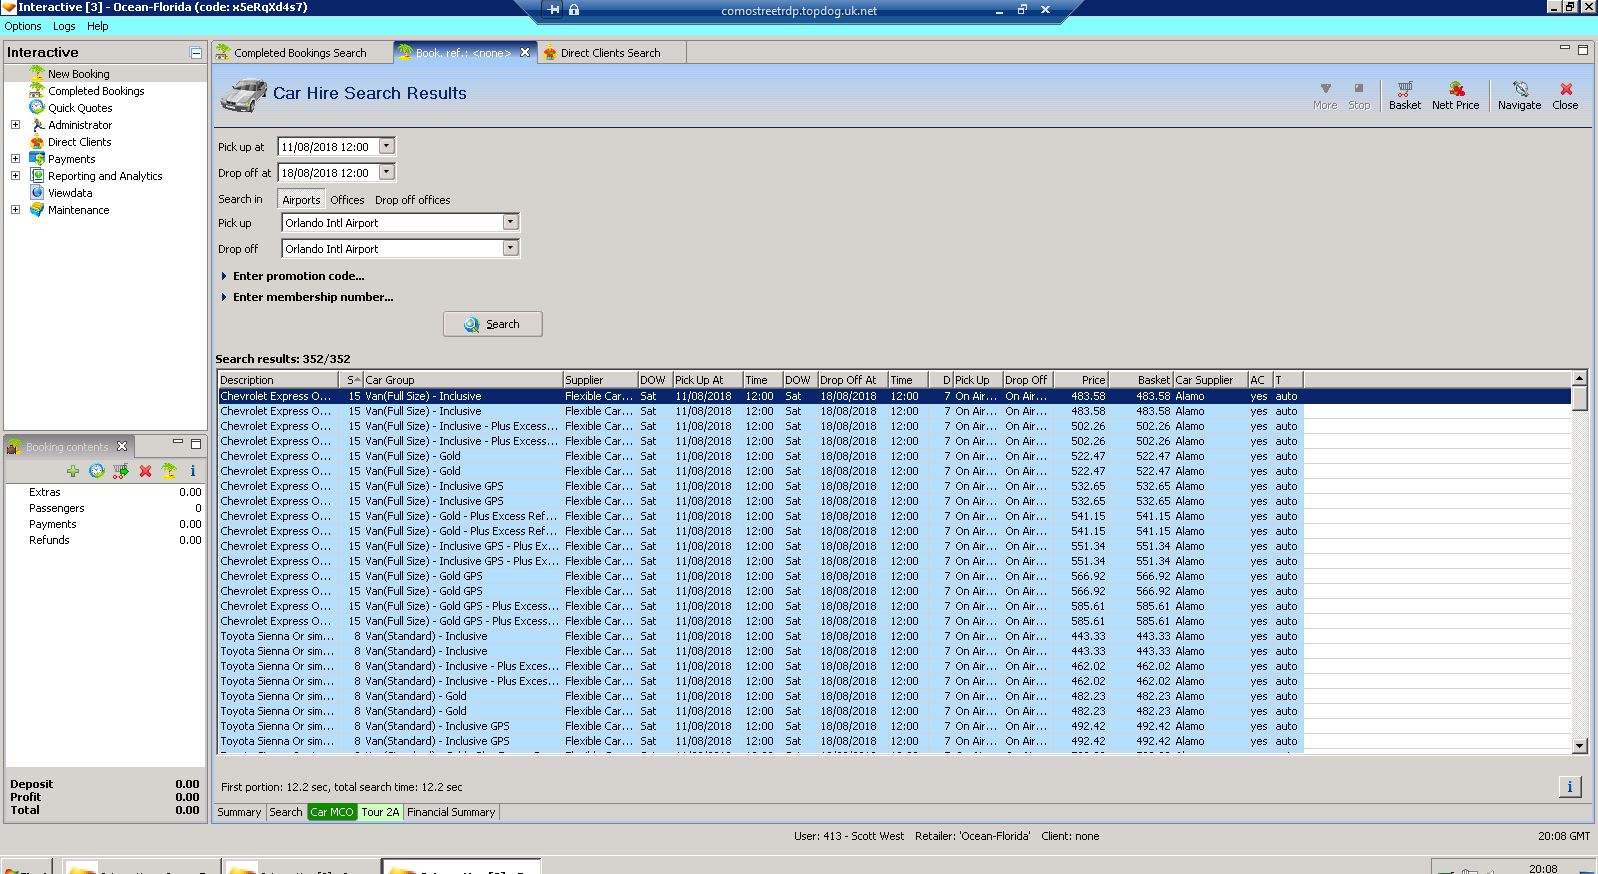Switch to Direct Clients Search tab

coord(610,53)
